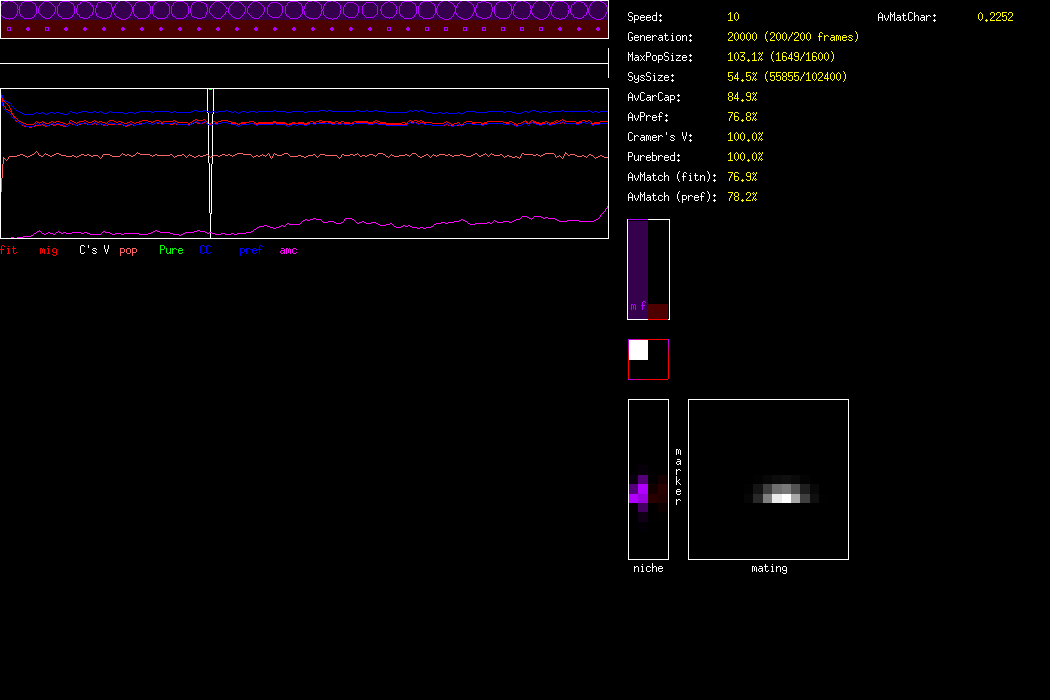The width and height of the screenshot is (1050, 700).
Task: Click the first circle in the top population strip
Action: pos(9,11)
